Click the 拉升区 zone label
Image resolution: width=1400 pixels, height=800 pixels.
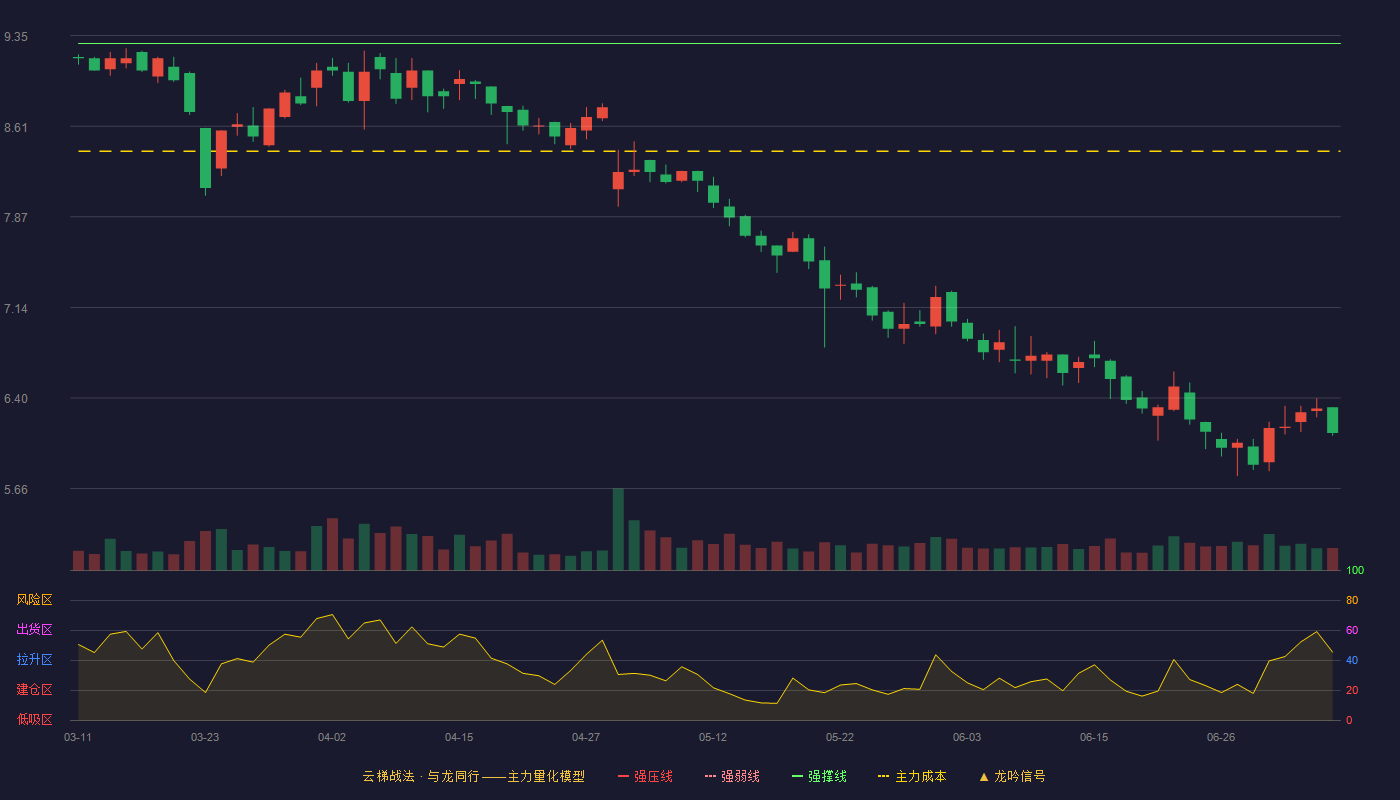click(x=34, y=660)
